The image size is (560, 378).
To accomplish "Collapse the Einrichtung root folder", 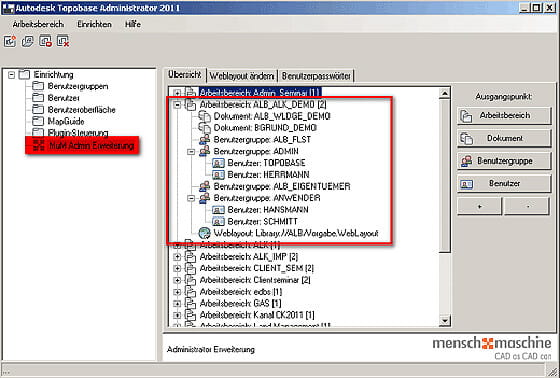I will pos(11,75).
